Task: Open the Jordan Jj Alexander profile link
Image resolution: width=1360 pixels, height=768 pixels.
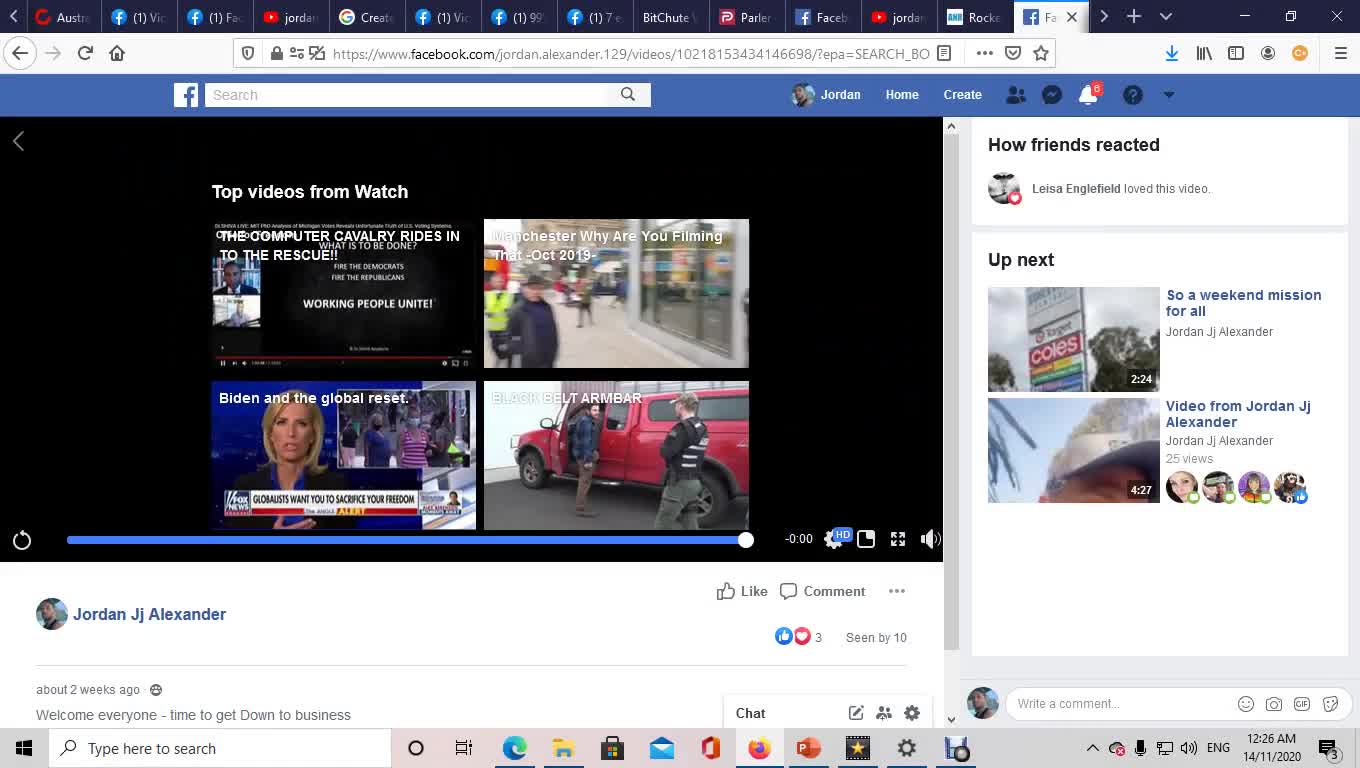Action: (x=149, y=614)
